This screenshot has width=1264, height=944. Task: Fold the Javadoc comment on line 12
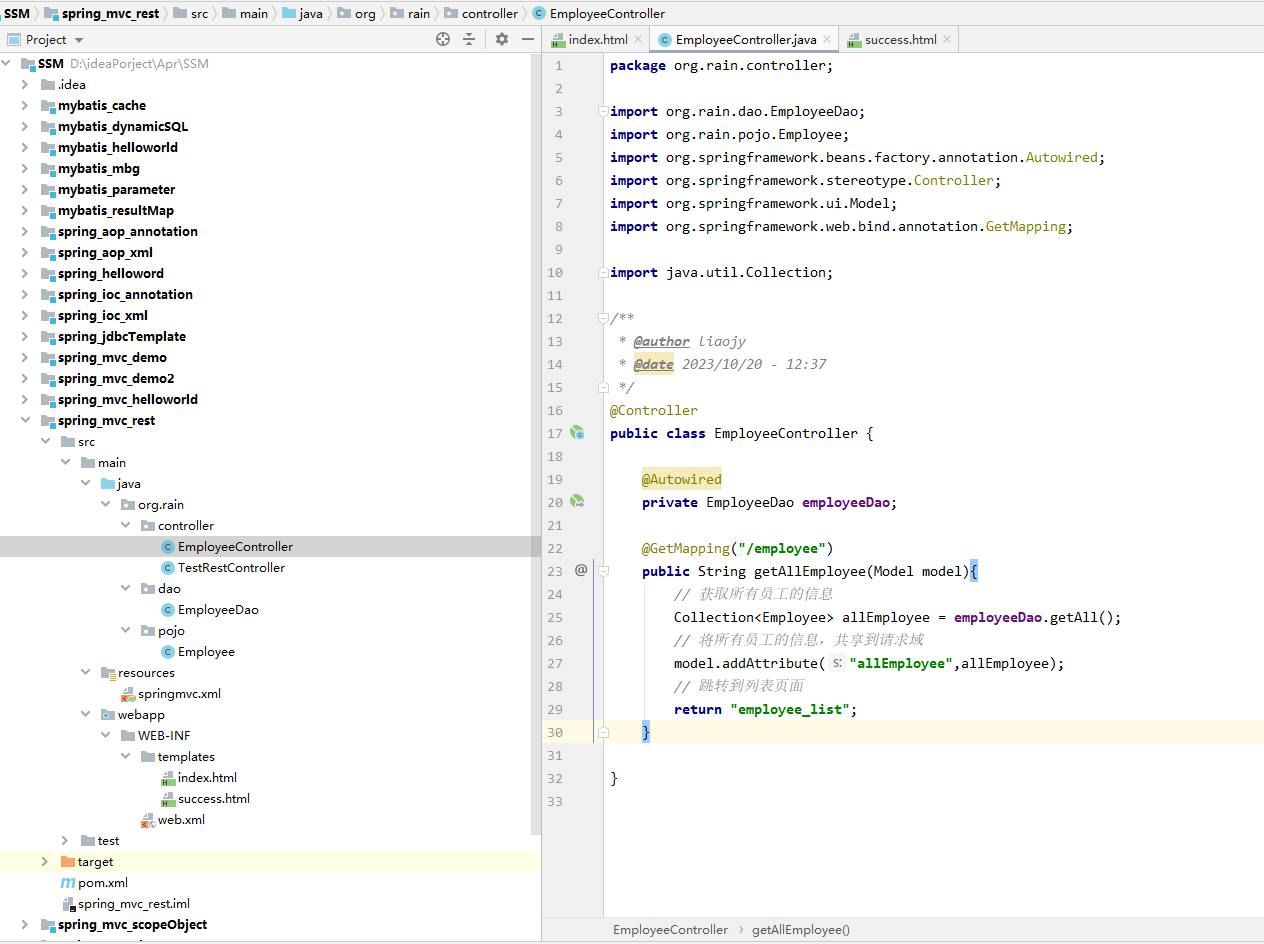click(602, 318)
